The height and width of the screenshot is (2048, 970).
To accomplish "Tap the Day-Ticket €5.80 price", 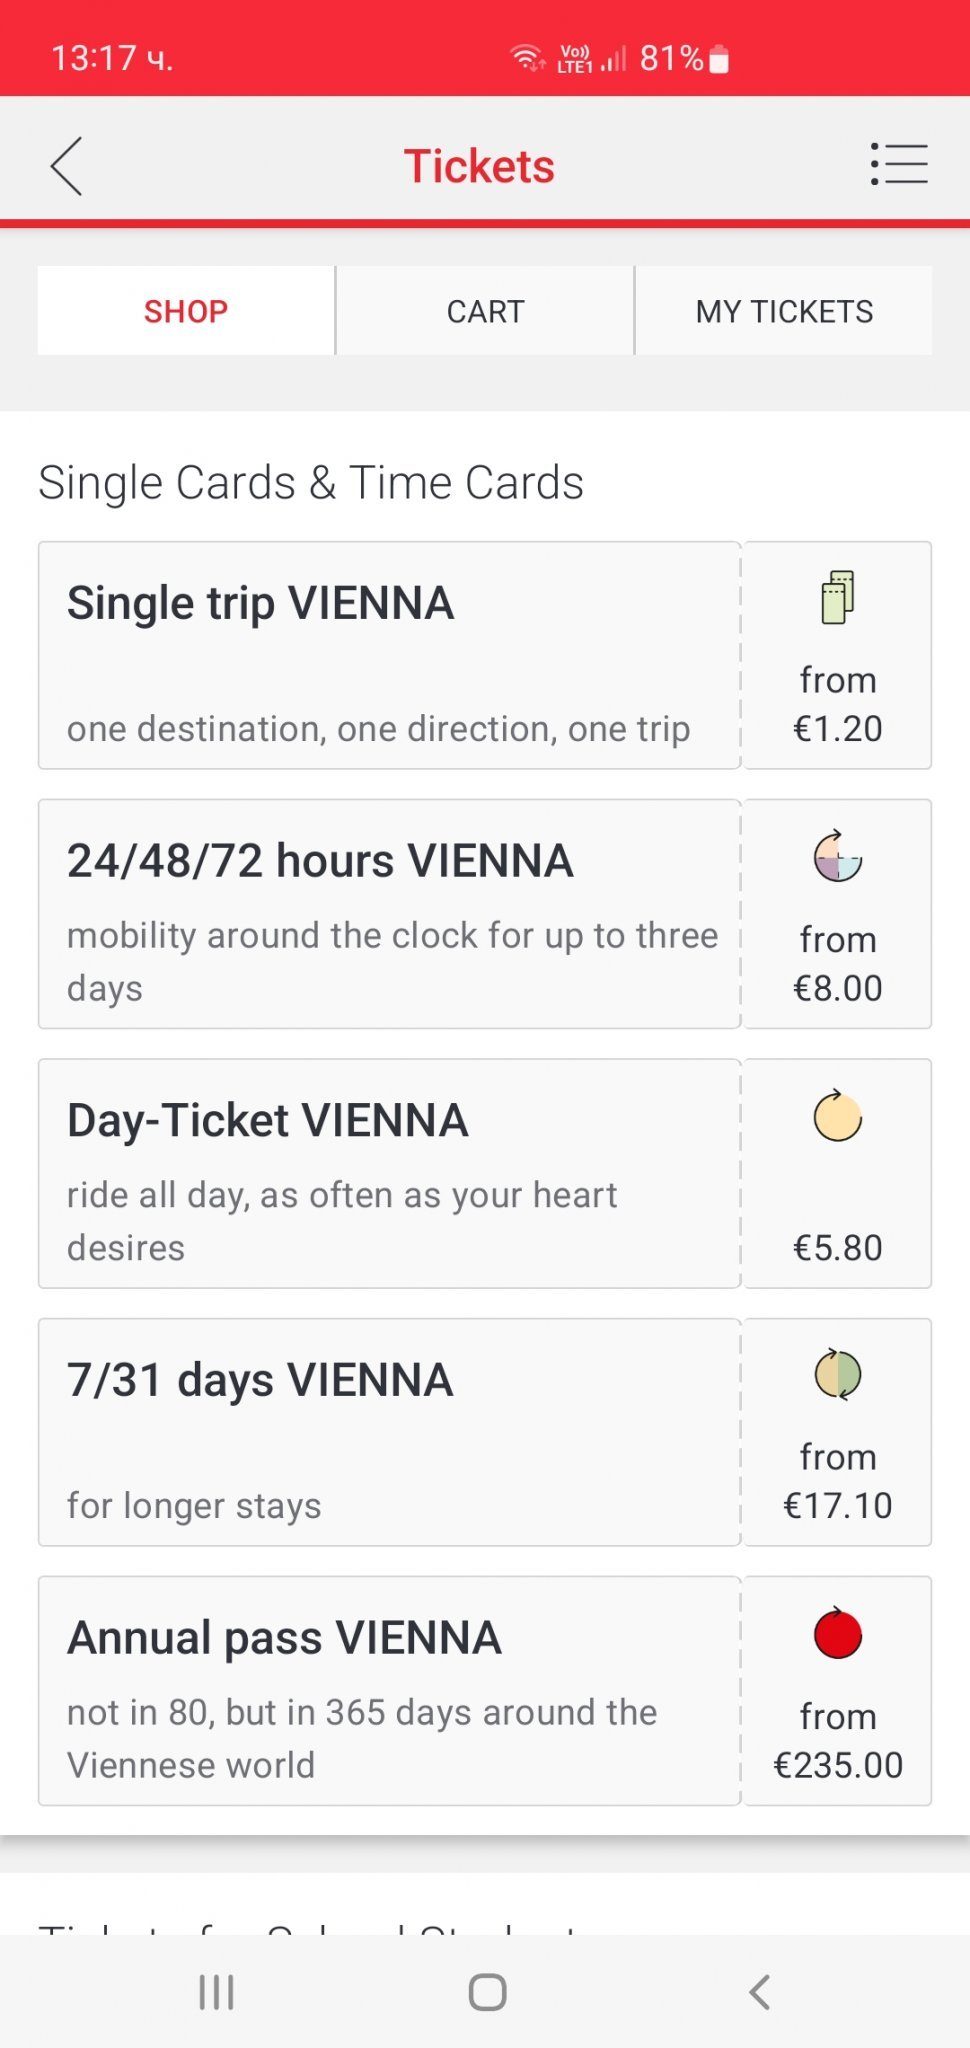I will coord(838,1248).
